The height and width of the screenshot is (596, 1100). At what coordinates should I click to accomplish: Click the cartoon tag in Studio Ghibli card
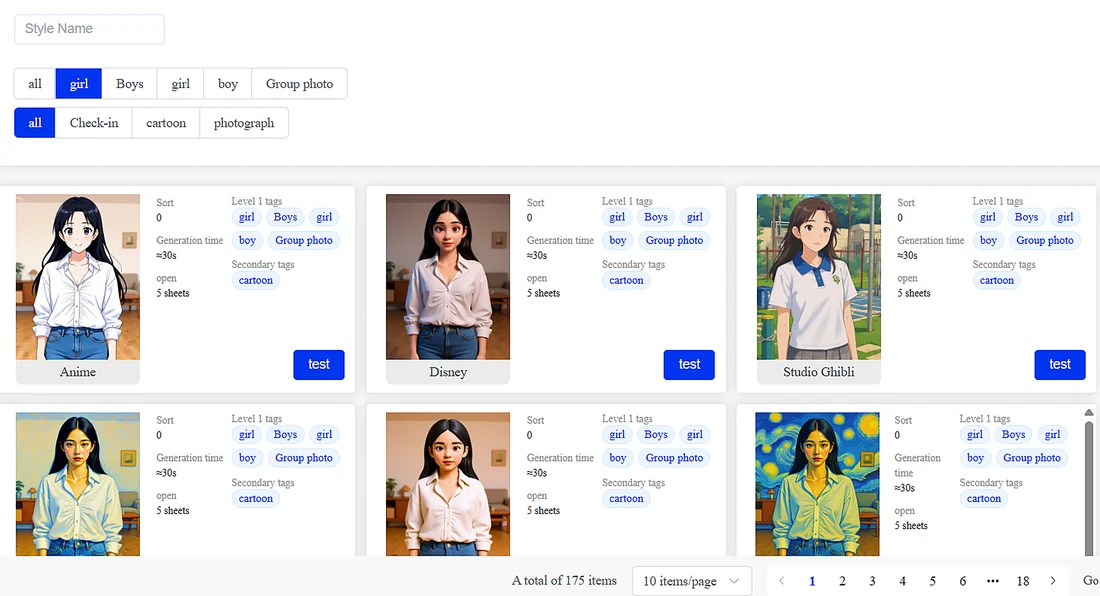tap(996, 280)
